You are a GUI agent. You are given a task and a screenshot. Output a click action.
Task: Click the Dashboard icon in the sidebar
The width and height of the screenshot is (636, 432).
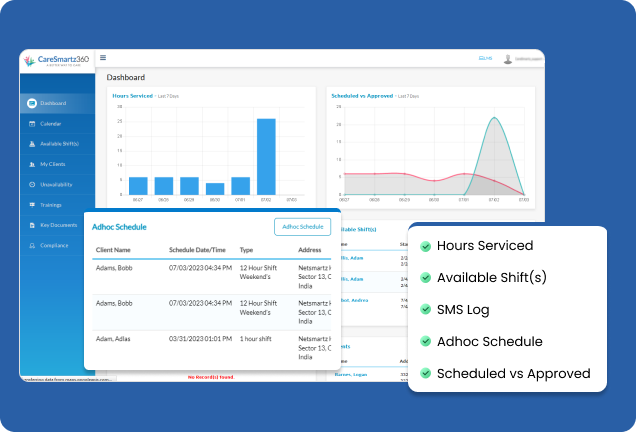pos(32,103)
